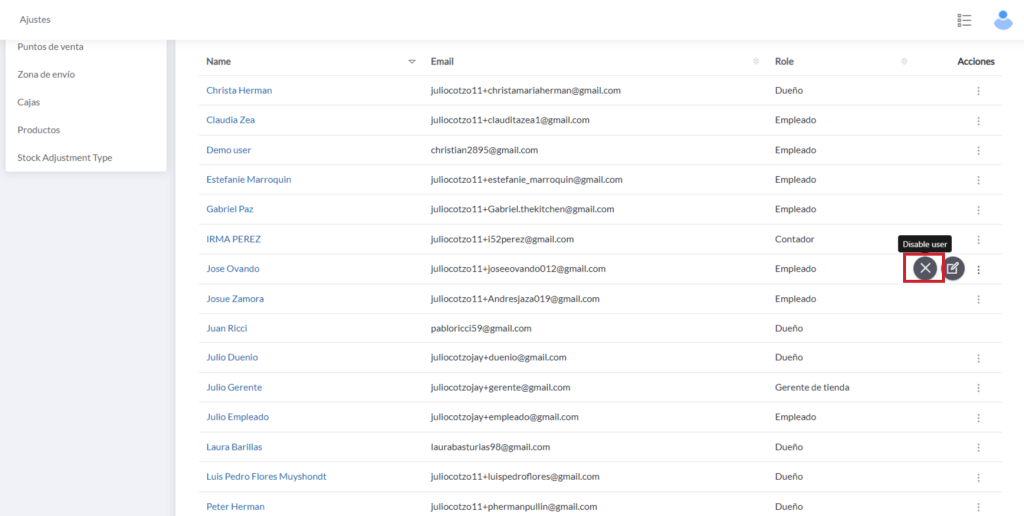Select Stock Adjustment Type in sidebar
The width and height of the screenshot is (1024, 516).
[x=65, y=158]
